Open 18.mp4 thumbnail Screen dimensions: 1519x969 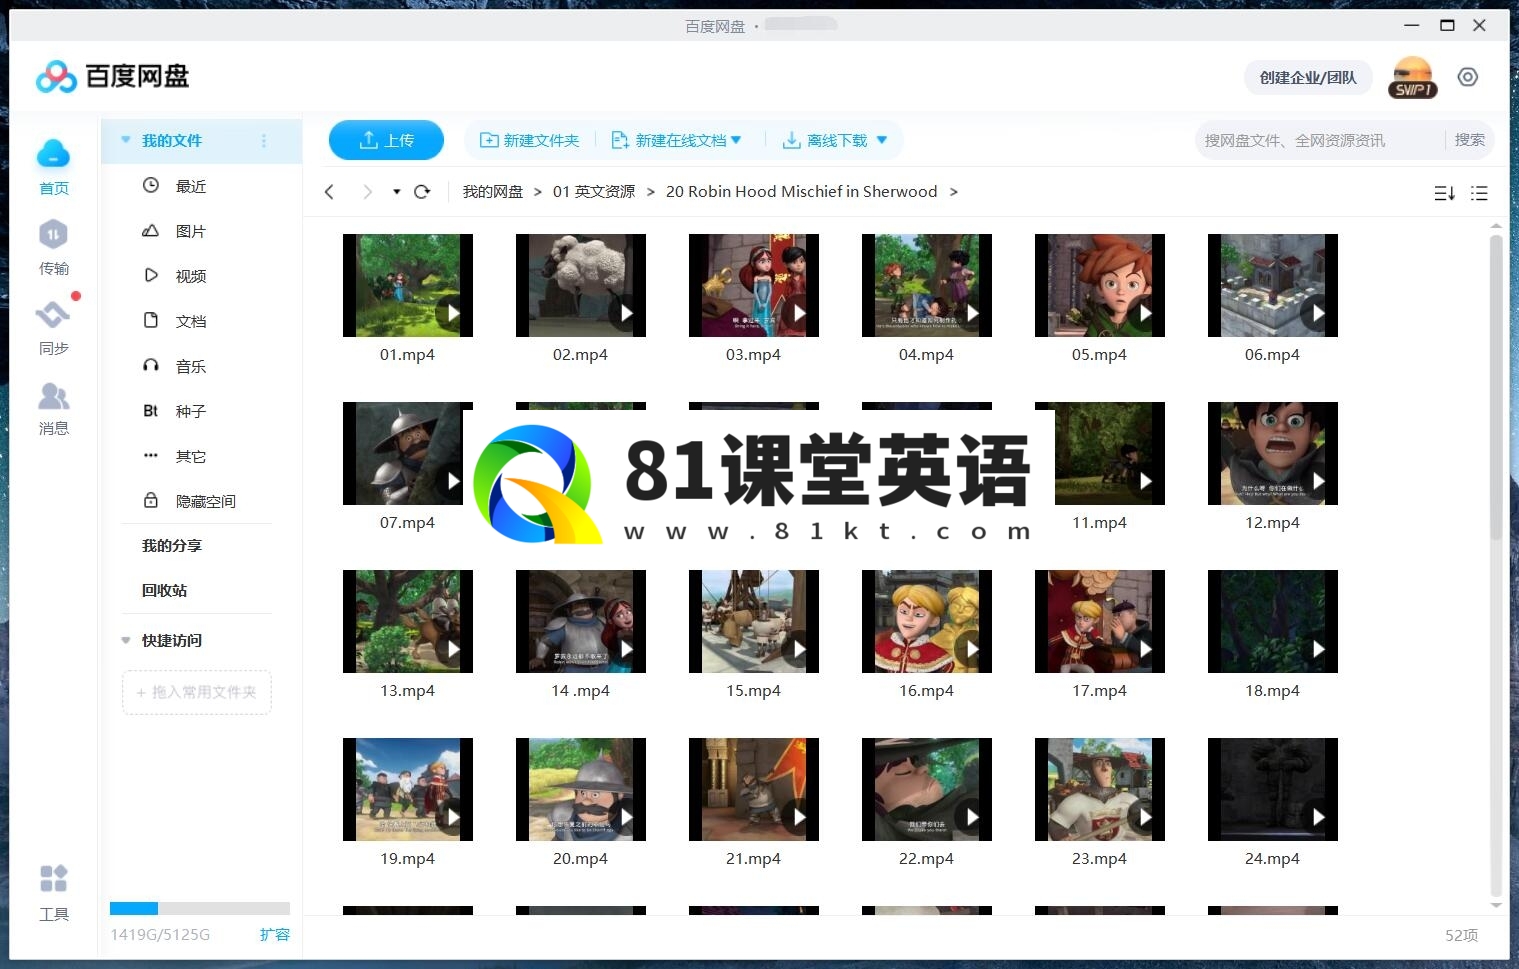(x=1273, y=621)
